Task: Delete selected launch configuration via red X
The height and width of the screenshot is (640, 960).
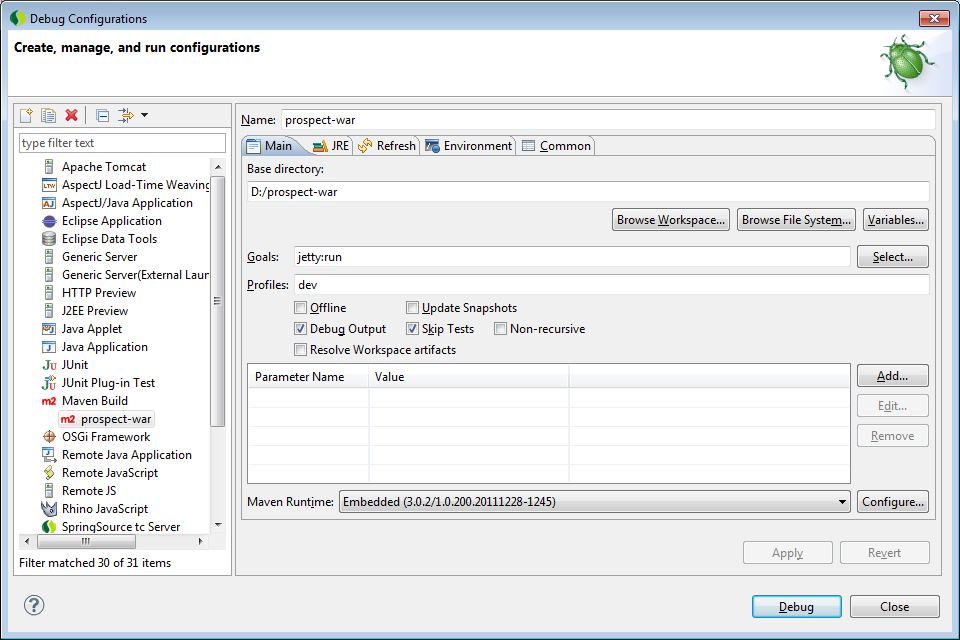Action: (x=72, y=115)
